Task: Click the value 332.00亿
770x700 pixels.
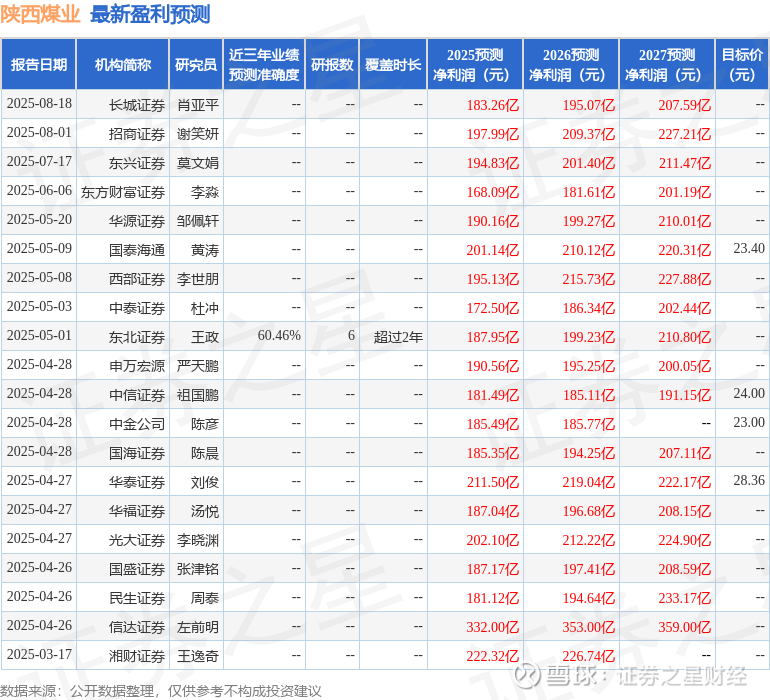Action: click(493, 627)
